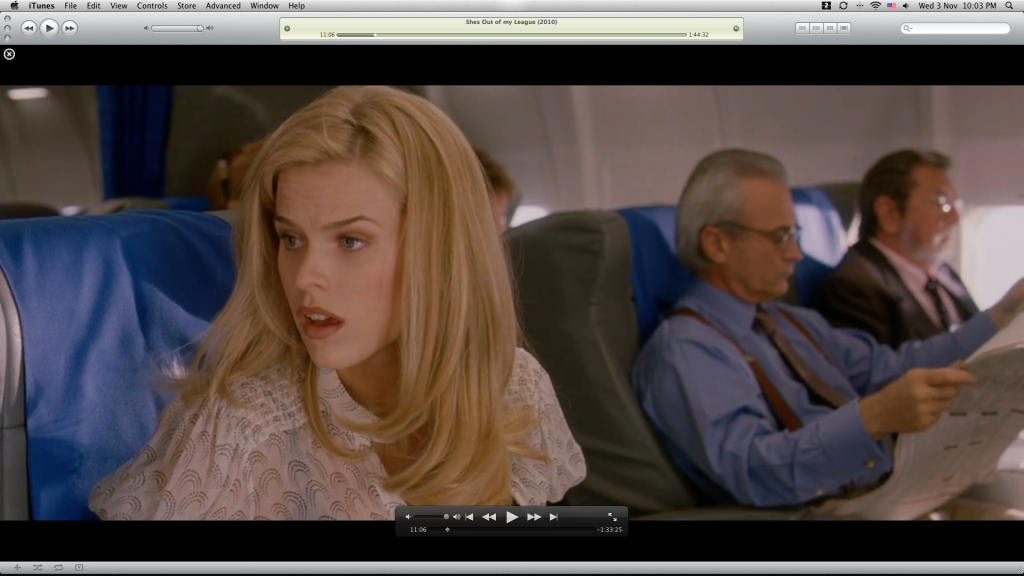Click the 11:06 elapsed time in top display

tap(327, 35)
